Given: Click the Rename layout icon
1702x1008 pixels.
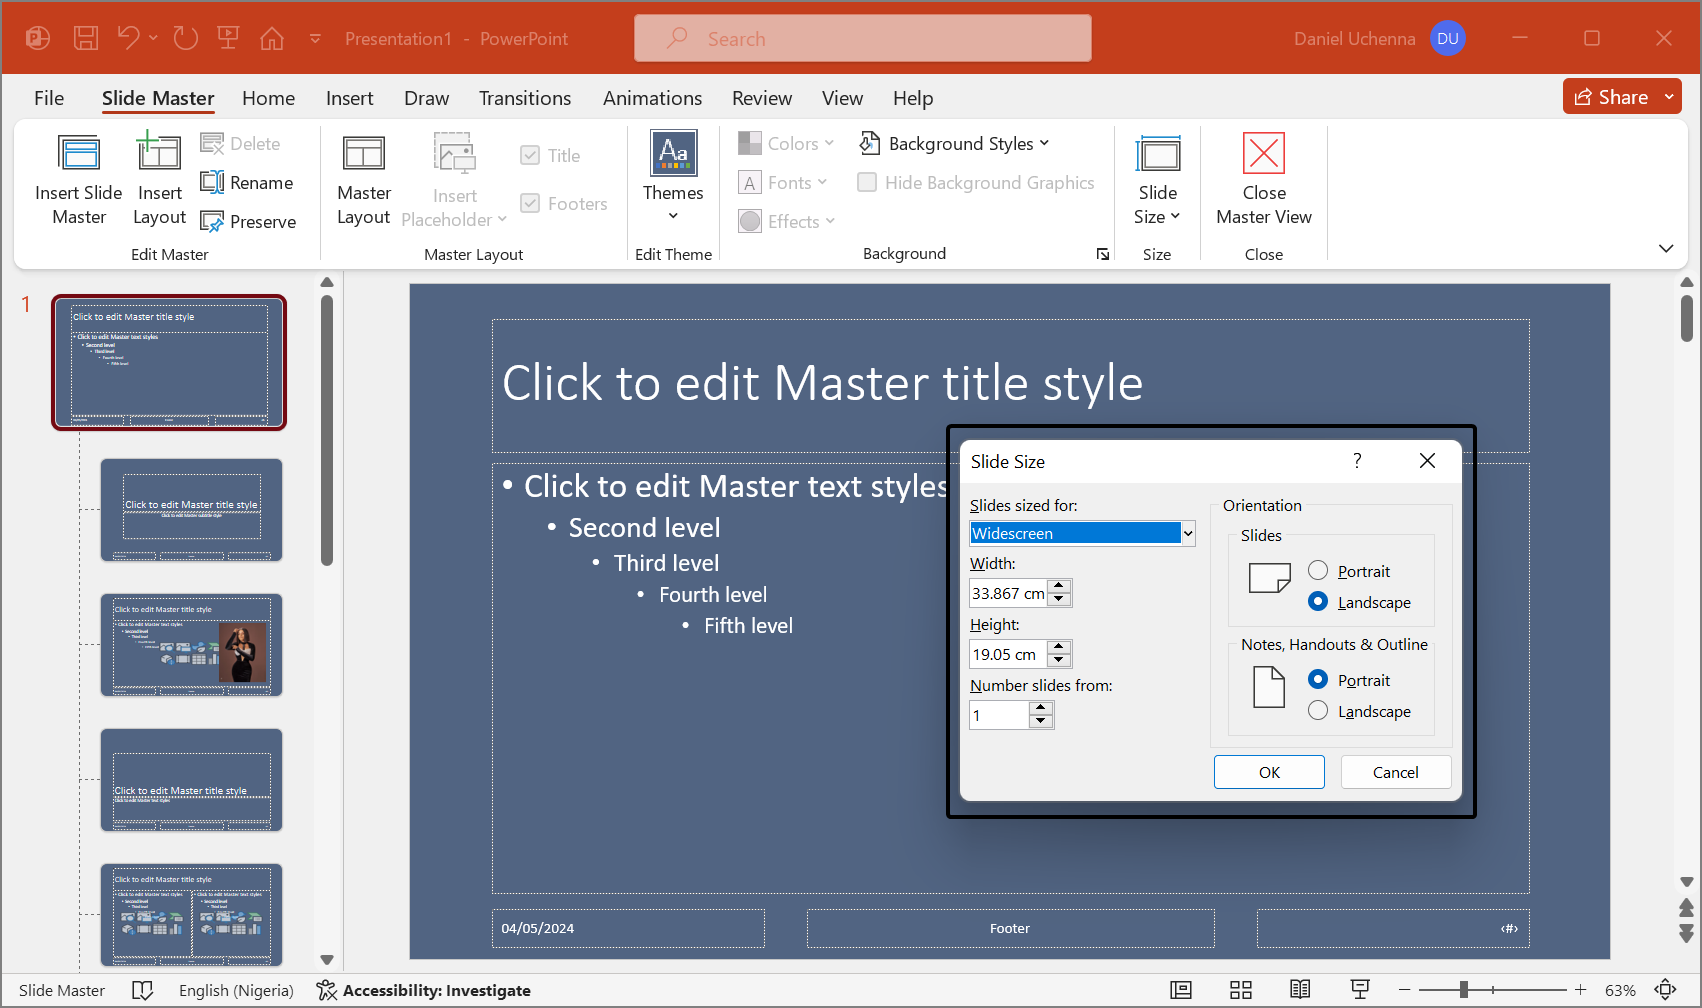Looking at the screenshot, I should coord(212,183).
